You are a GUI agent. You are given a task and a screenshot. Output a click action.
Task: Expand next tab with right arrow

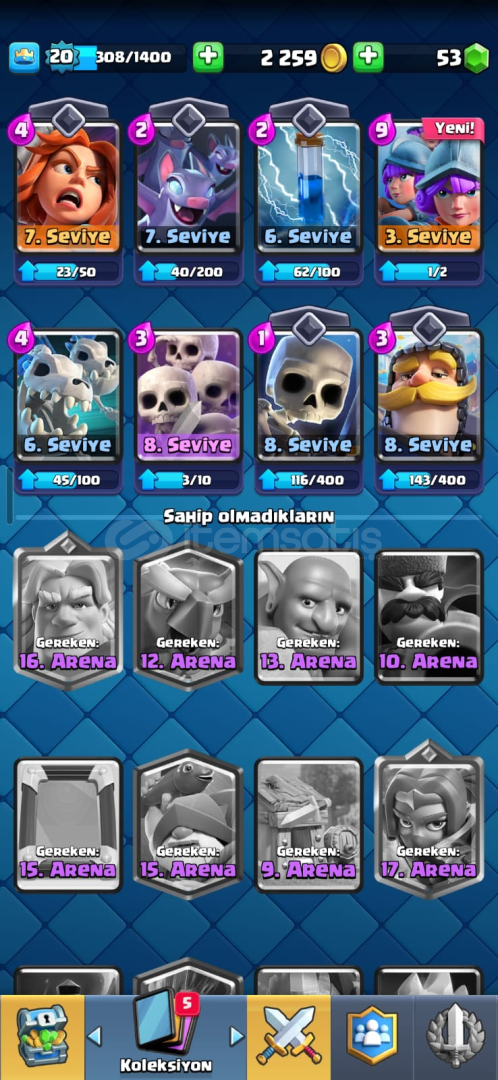pyautogui.click(x=236, y=1035)
